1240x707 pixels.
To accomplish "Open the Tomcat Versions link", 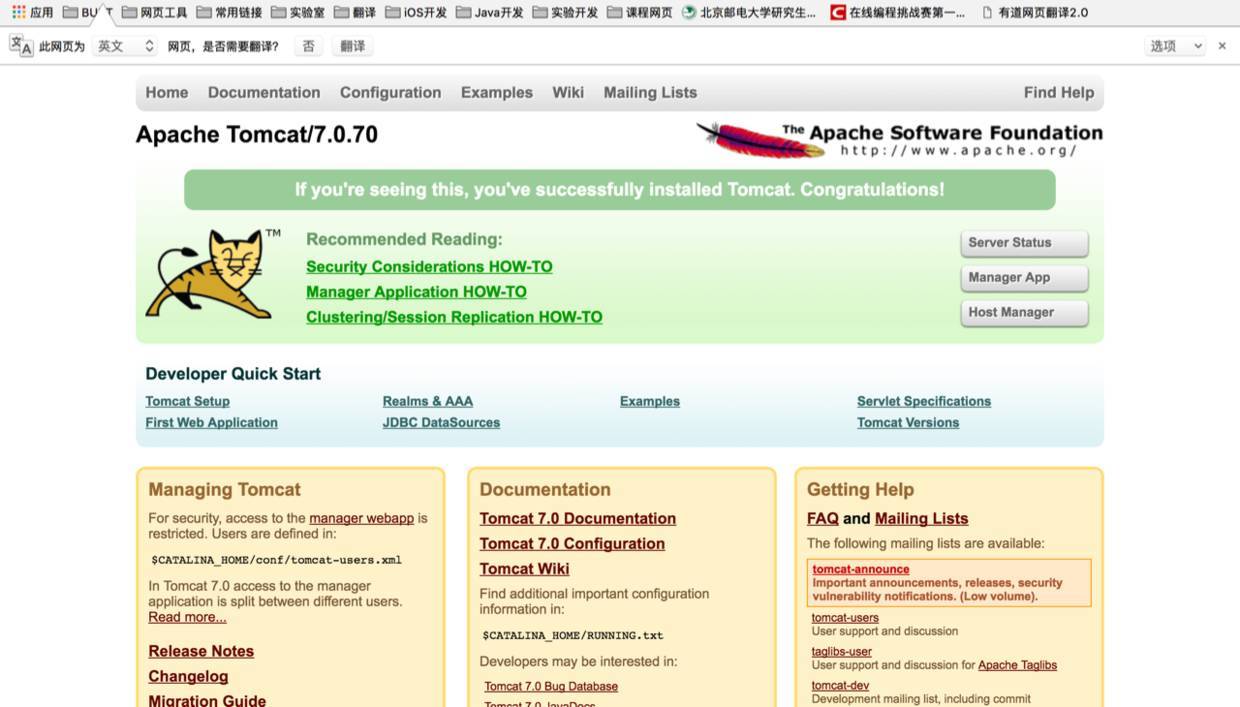I will [x=908, y=422].
